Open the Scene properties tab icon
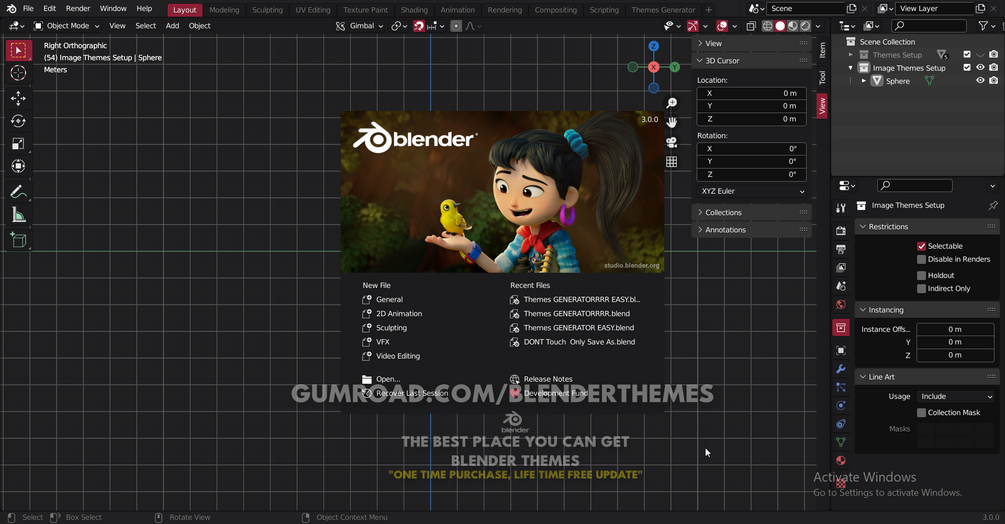1005x524 pixels. click(841, 286)
